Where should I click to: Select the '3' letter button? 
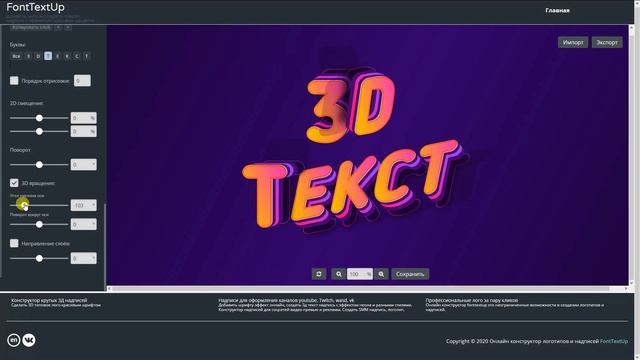pos(28,56)
